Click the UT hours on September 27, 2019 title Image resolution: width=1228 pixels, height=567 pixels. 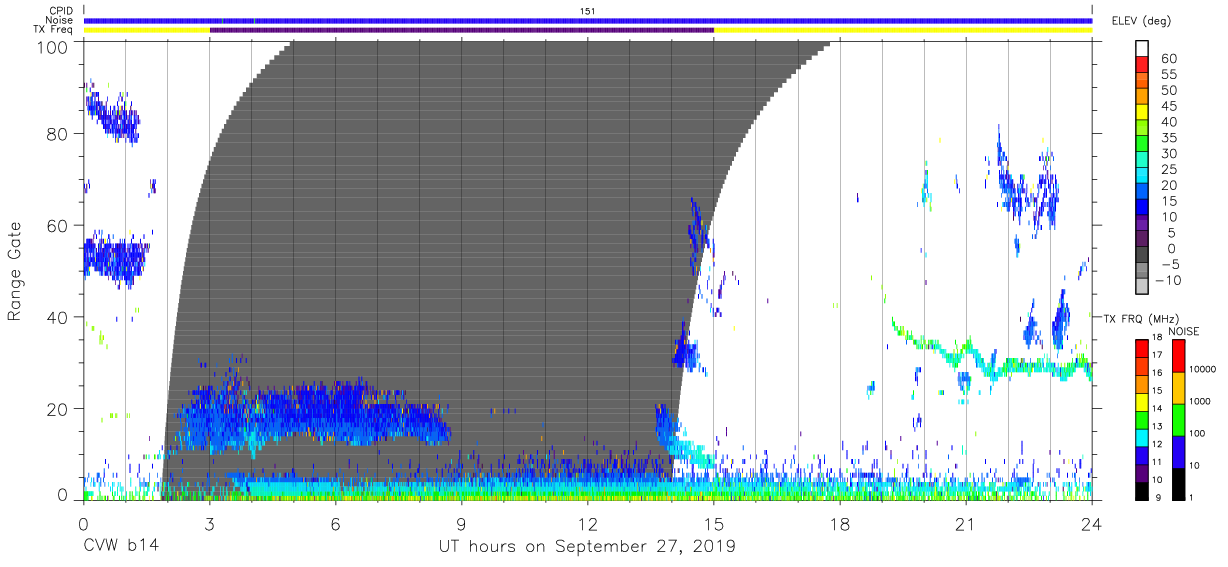coord(587,547)
